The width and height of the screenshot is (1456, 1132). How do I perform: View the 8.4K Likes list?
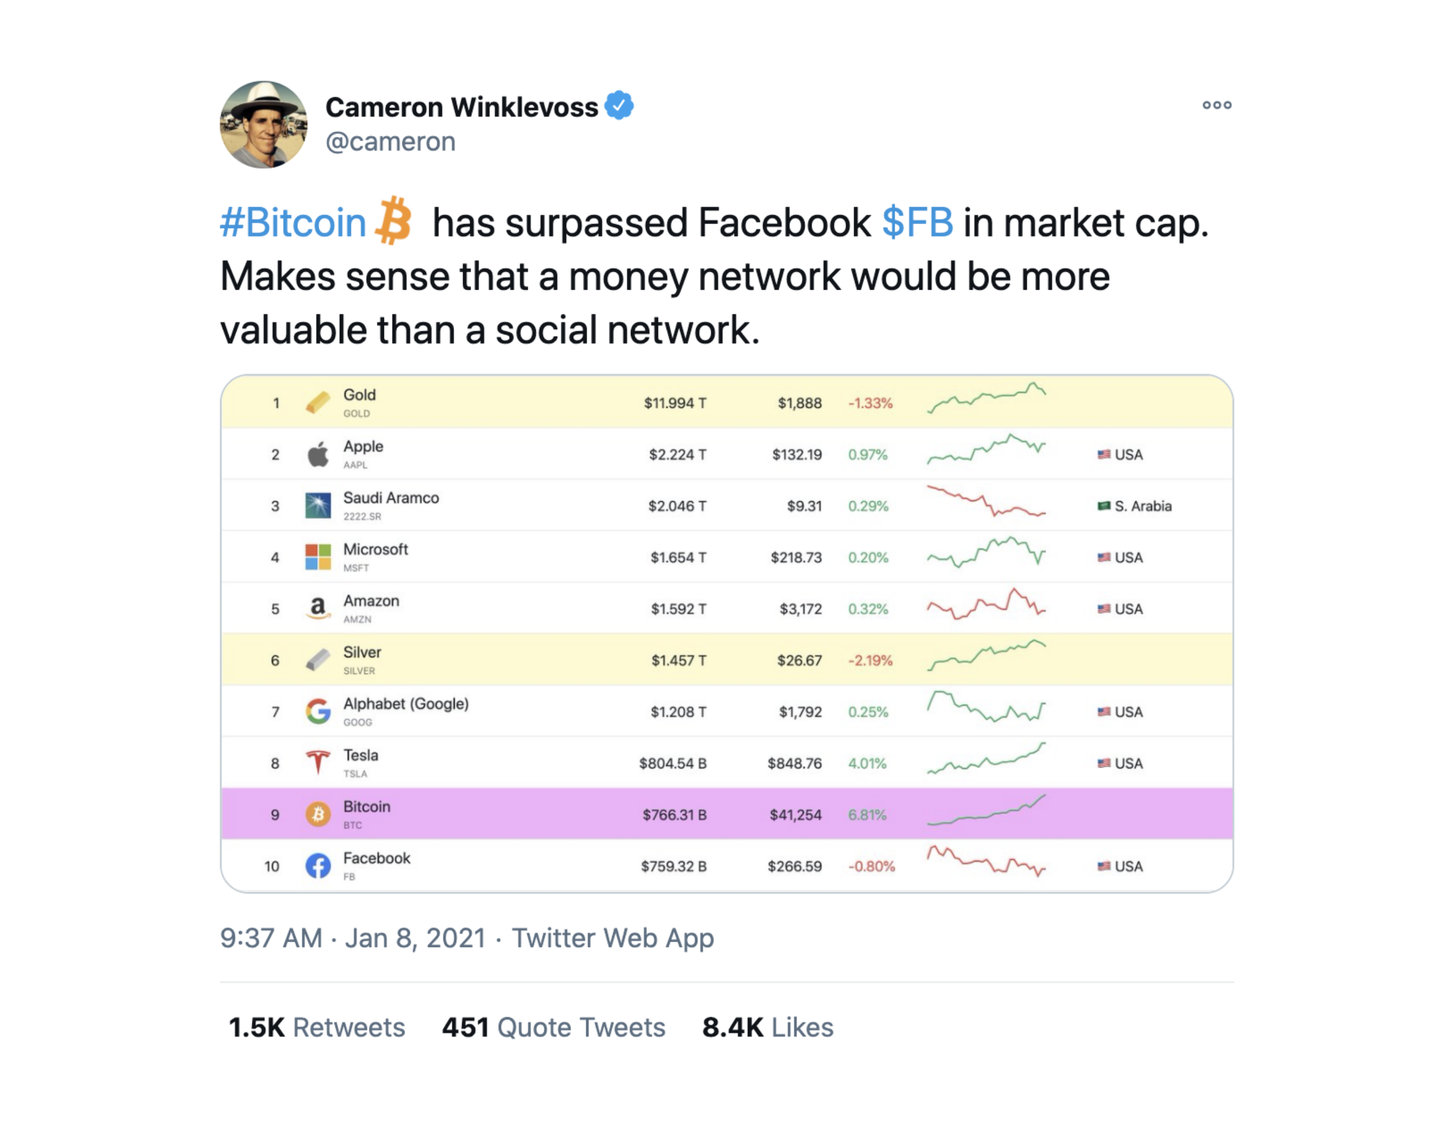(x=767, y=1027)
